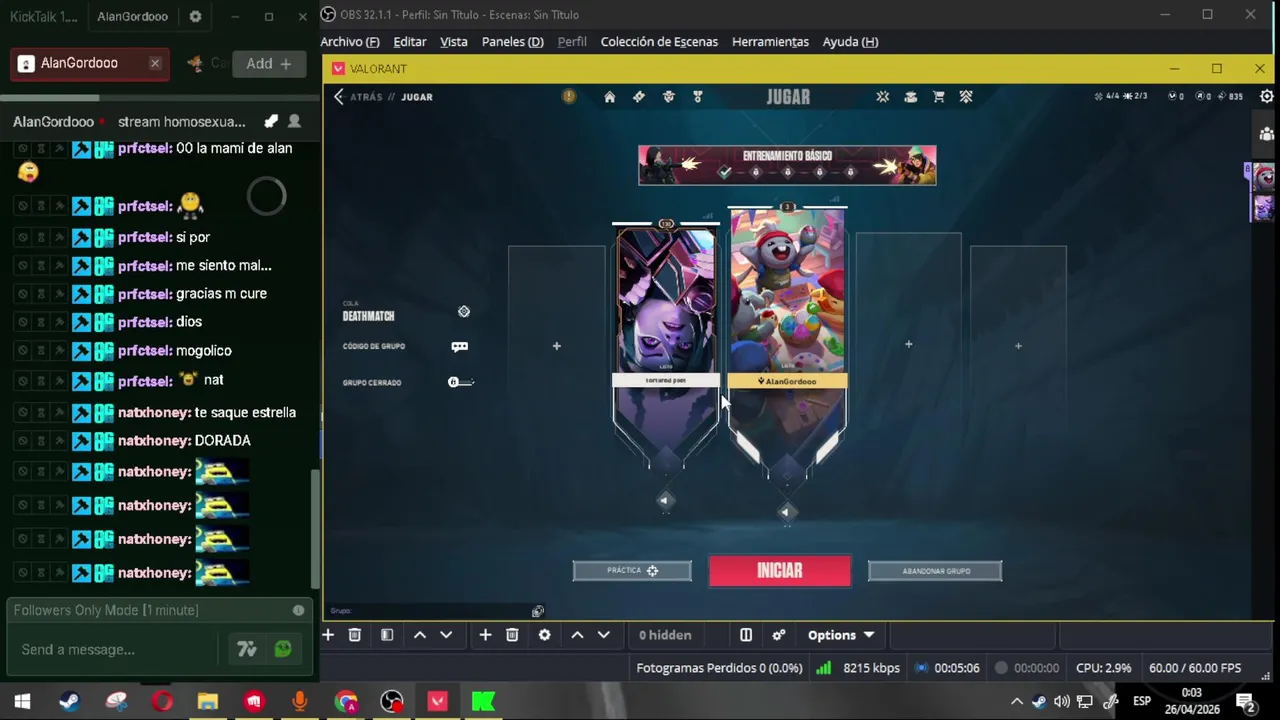Move OBS scene up arrow
The height and width of the screenshot is (720, 1280).
420,635
